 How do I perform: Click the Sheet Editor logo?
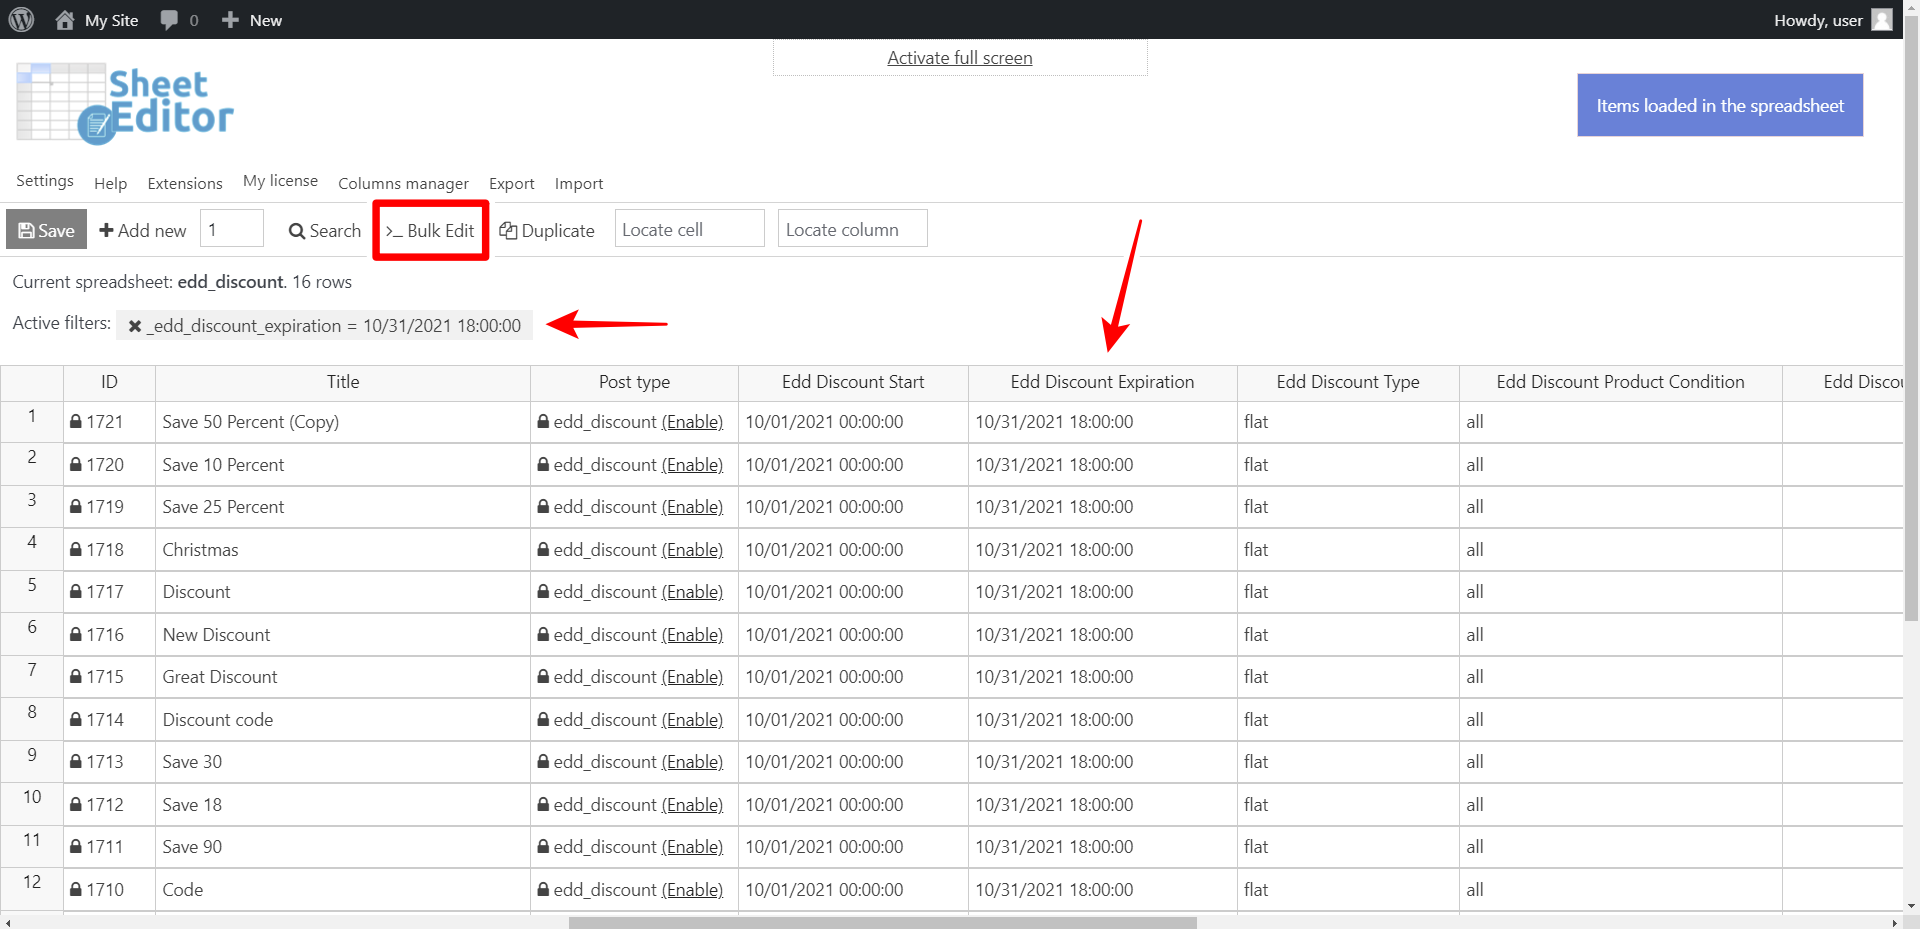123,103
